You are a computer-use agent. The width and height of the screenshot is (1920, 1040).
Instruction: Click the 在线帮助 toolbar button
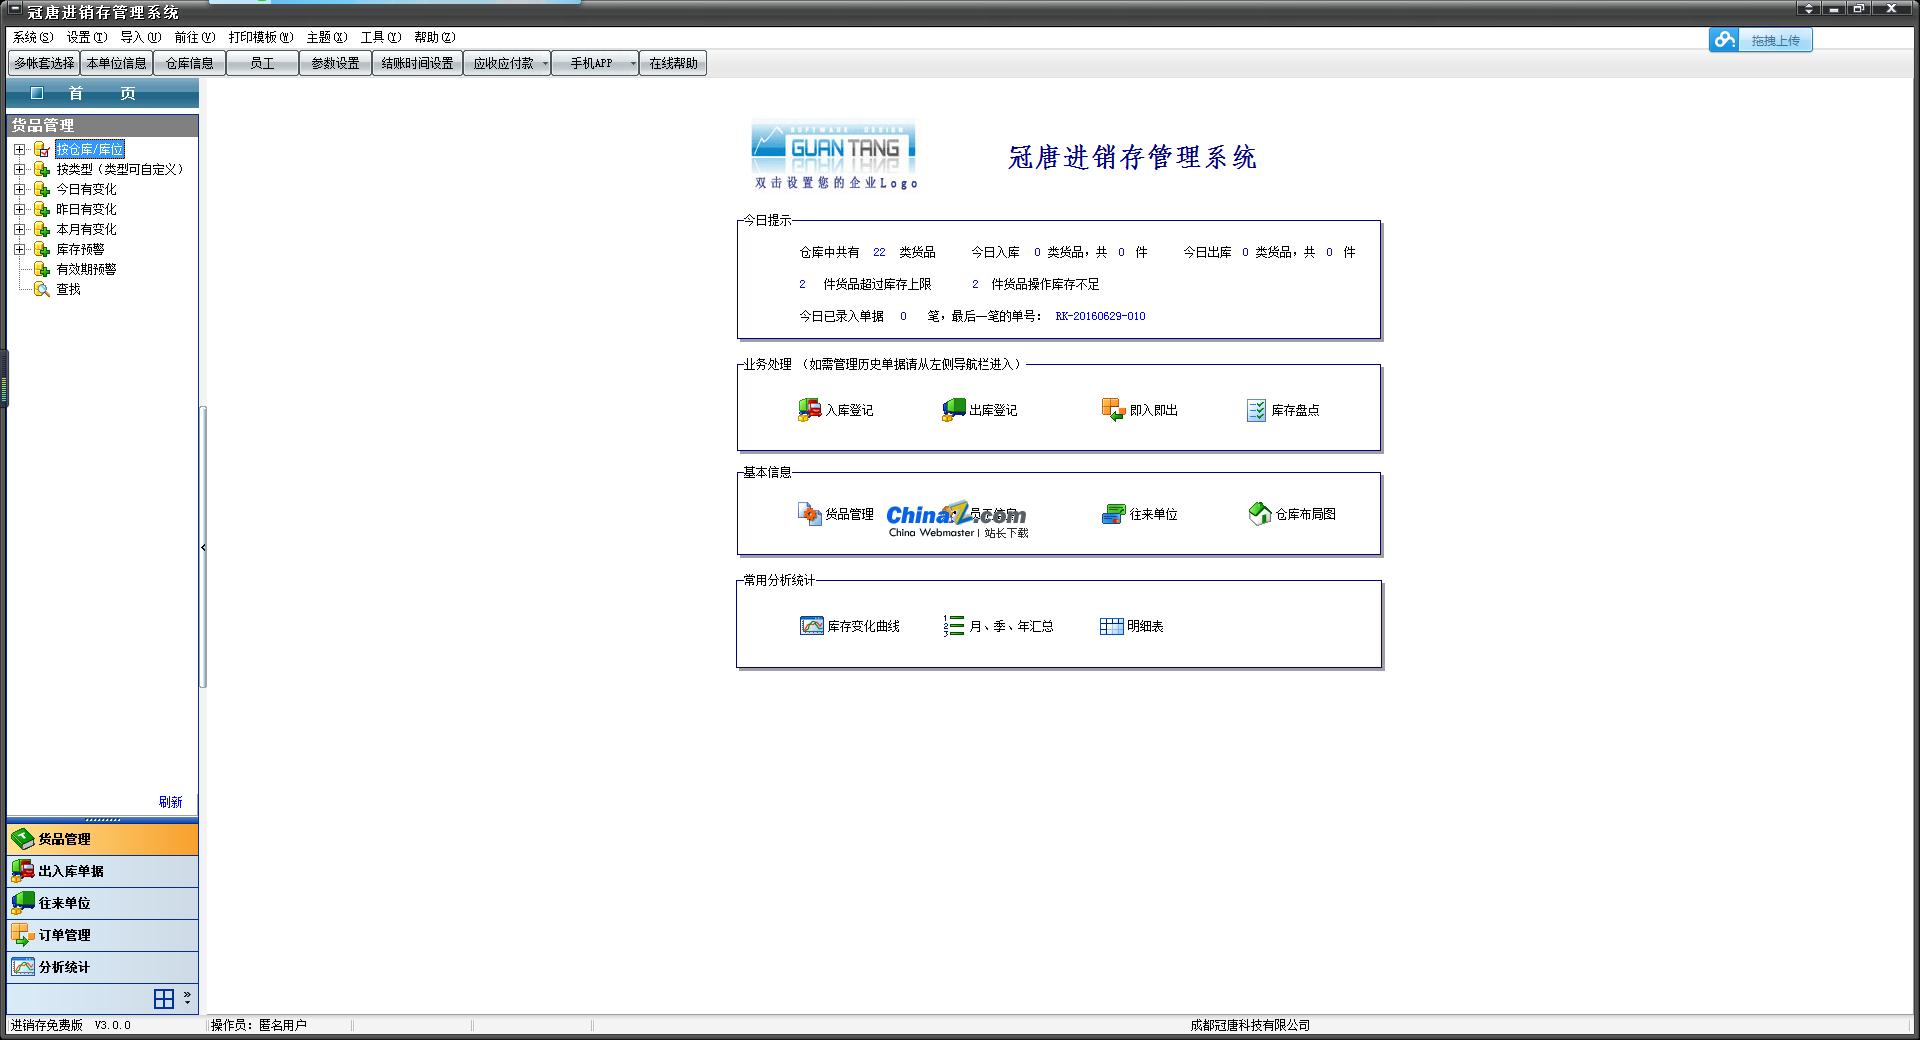tap(673, 63)
